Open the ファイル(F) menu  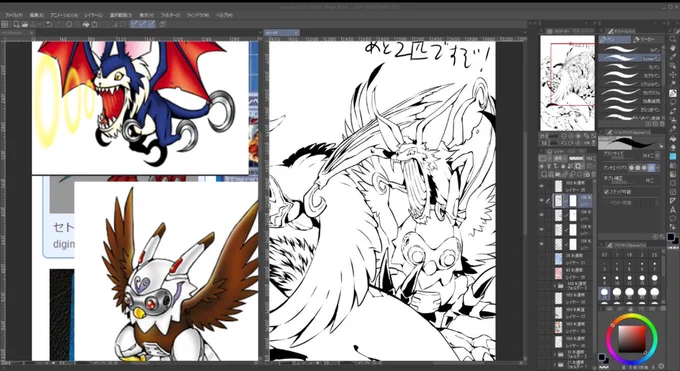[14, 16]
